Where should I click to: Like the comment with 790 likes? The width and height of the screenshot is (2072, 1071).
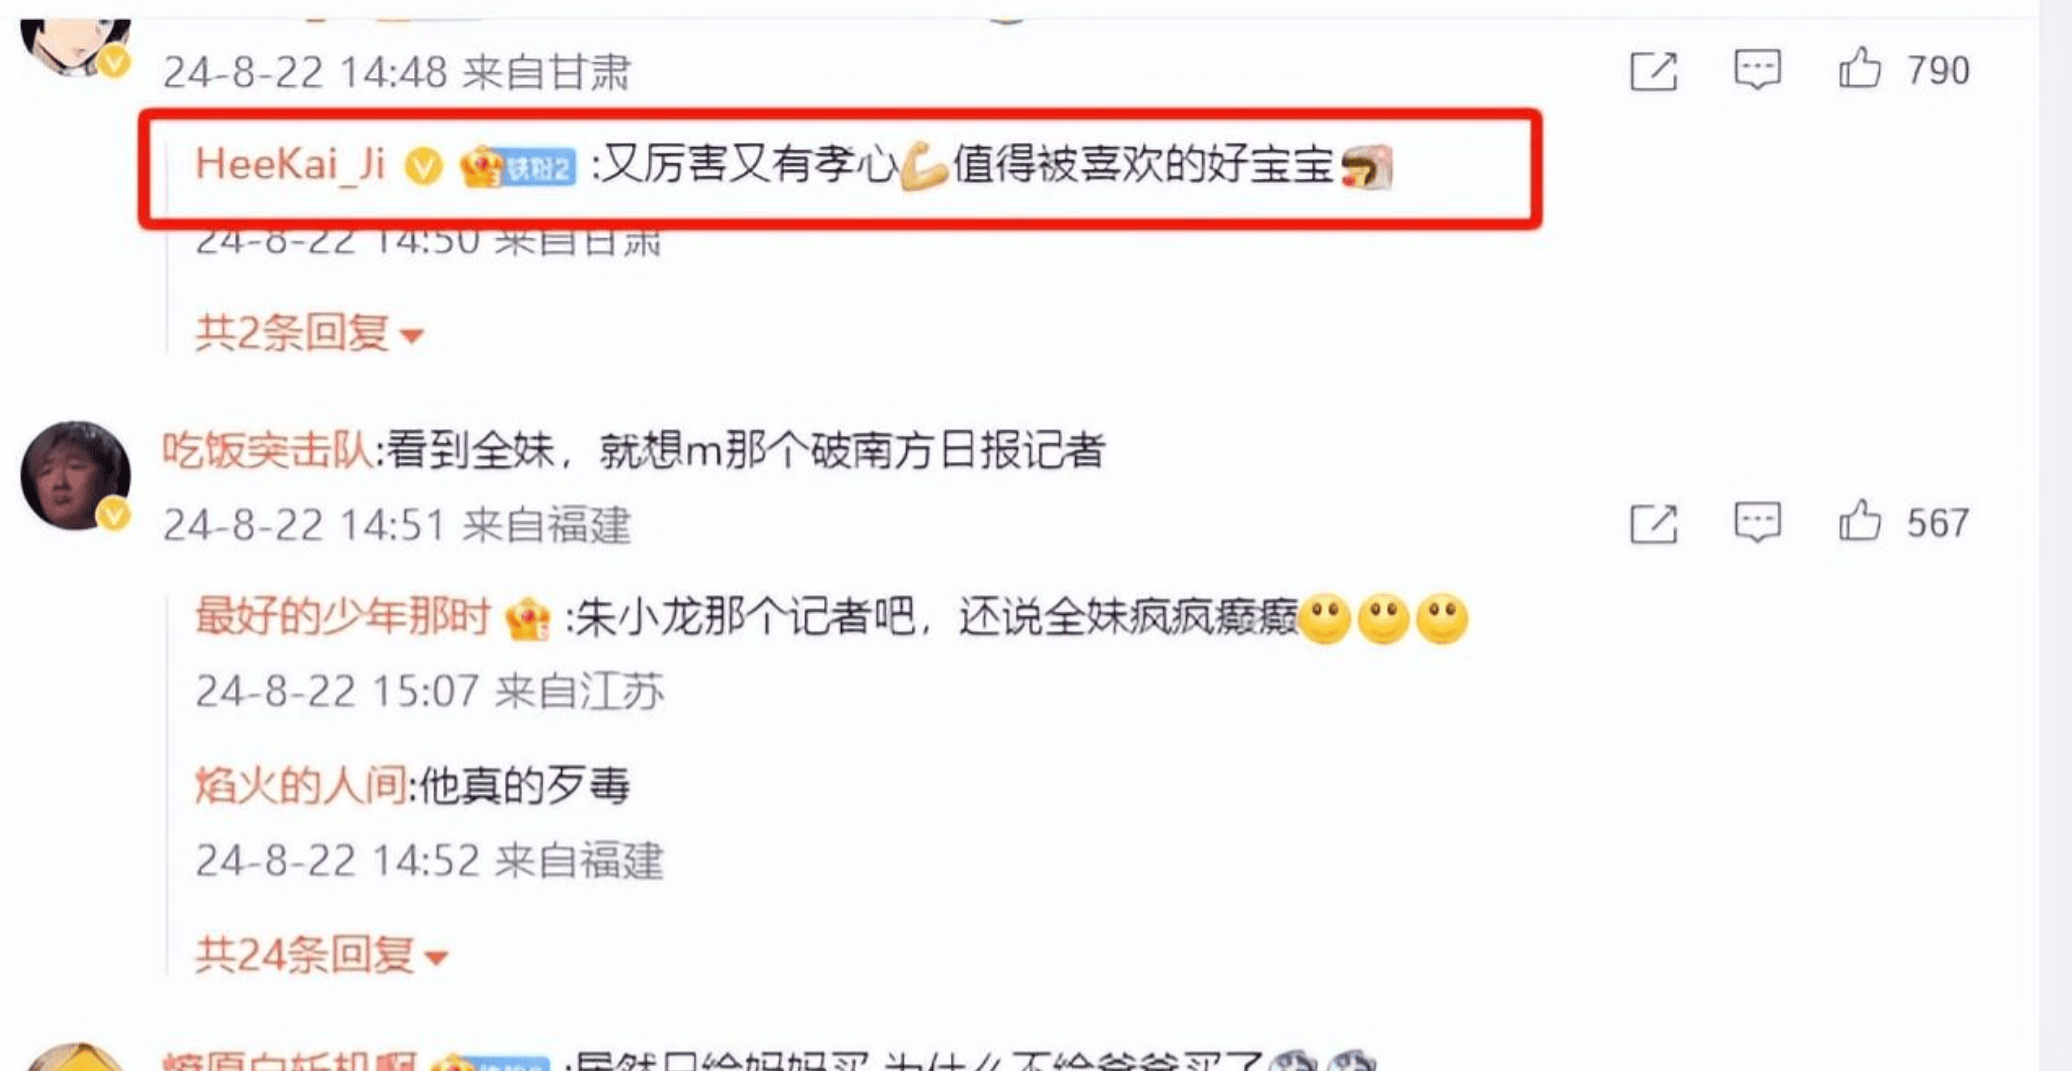pyautogui.click(x=1859, y=69)
